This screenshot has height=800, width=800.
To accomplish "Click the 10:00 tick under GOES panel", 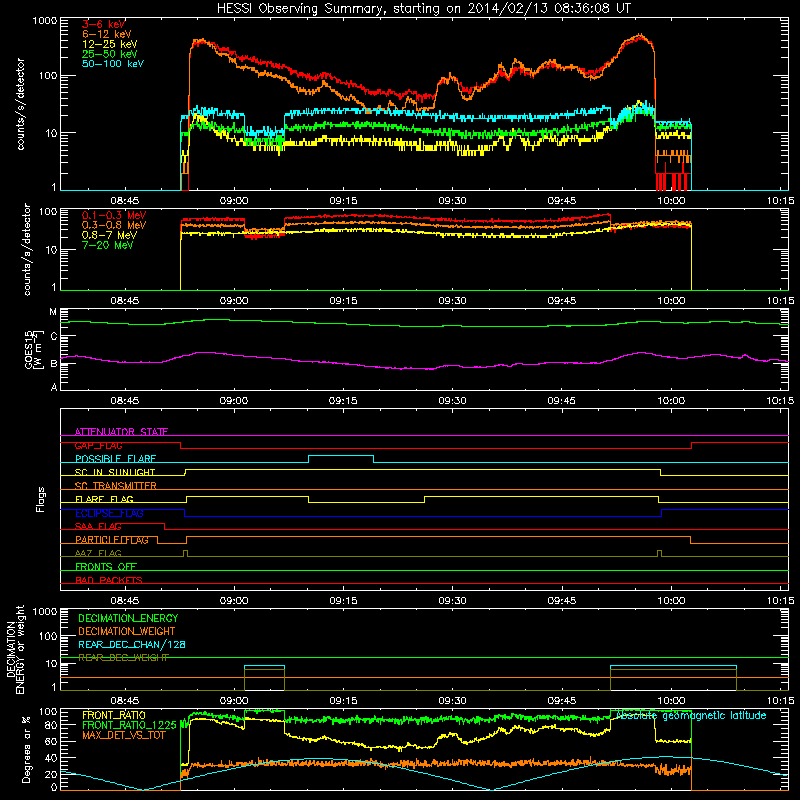I will tap(671, 401).
